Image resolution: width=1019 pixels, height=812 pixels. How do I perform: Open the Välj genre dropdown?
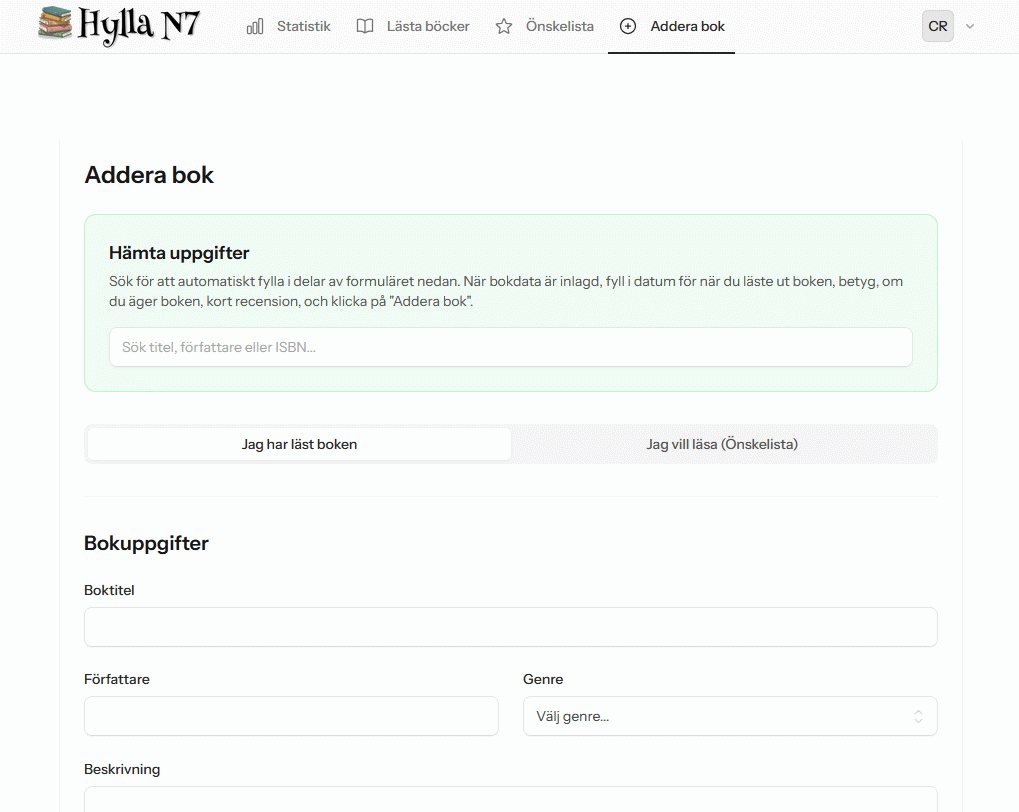point(715,716)
